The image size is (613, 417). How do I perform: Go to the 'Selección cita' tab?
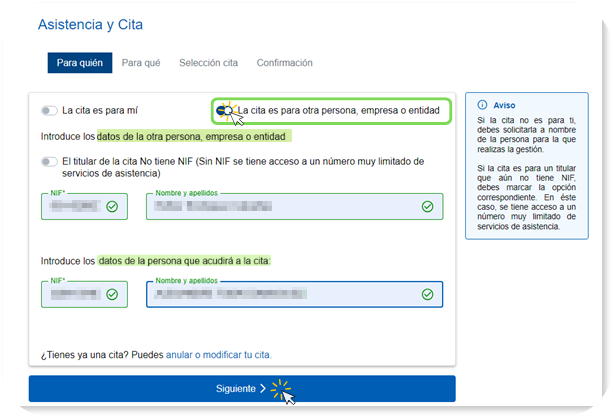point(208,63)
